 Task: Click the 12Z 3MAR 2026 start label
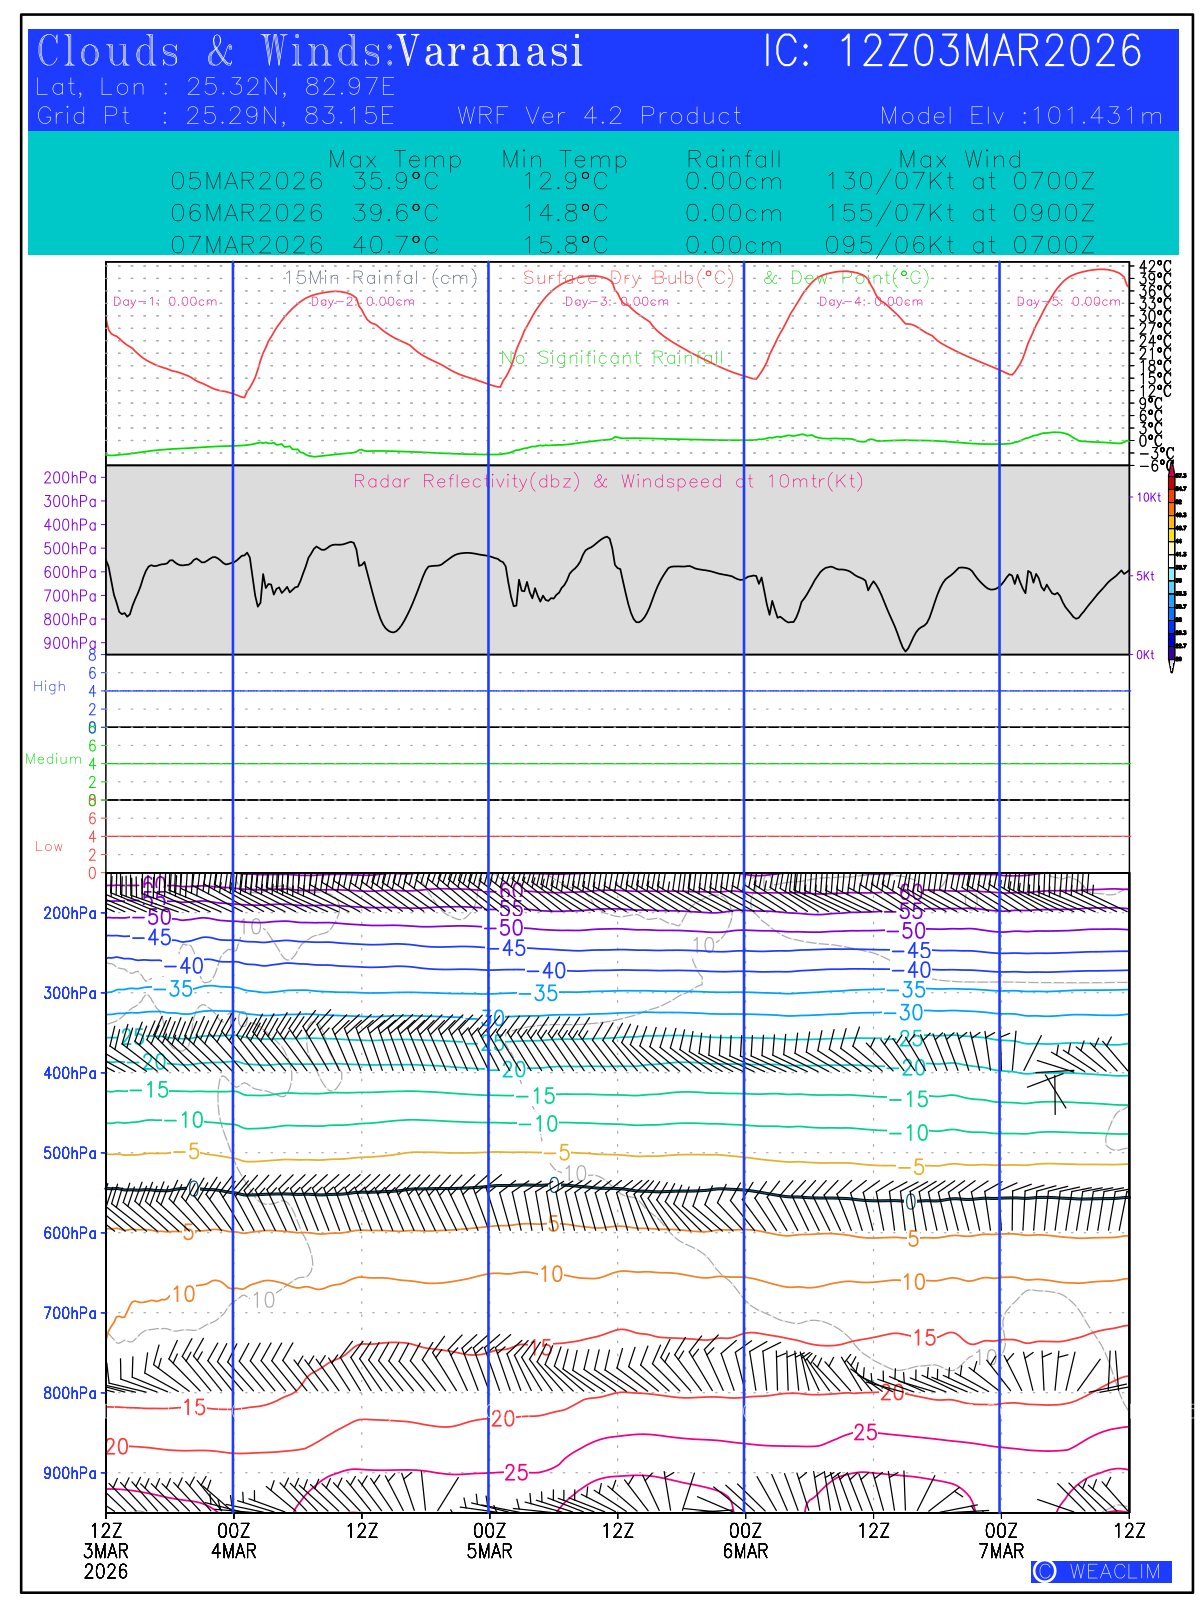[106, 1550]
